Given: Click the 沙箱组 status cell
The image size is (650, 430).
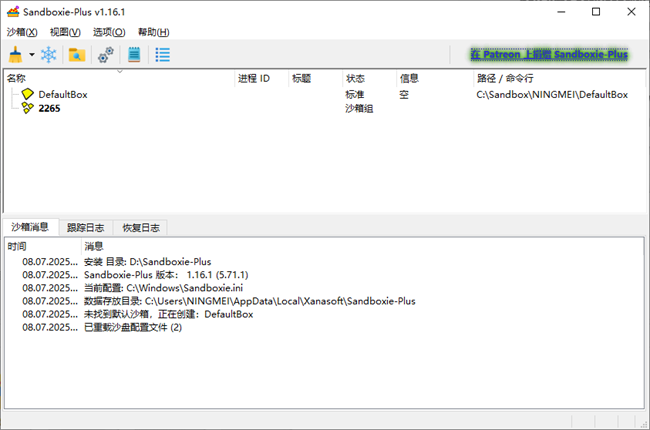Looking at the screenshot, I should click(359, 109).
